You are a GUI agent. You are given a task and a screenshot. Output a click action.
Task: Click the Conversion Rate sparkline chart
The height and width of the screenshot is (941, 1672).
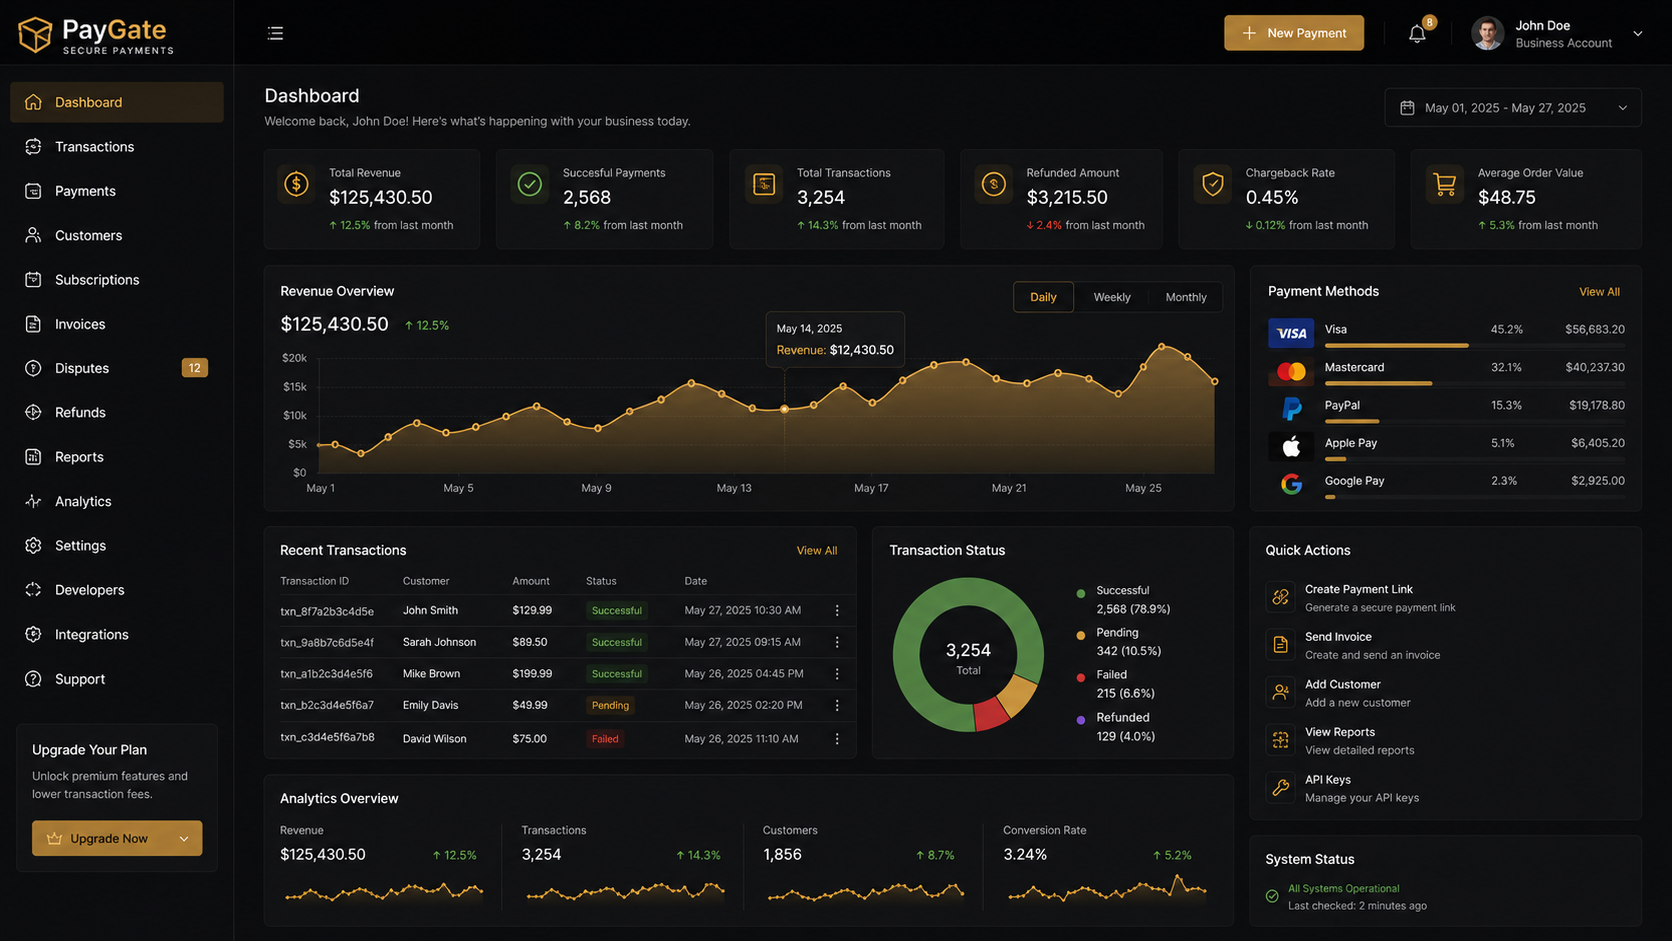coord(1107,887)
